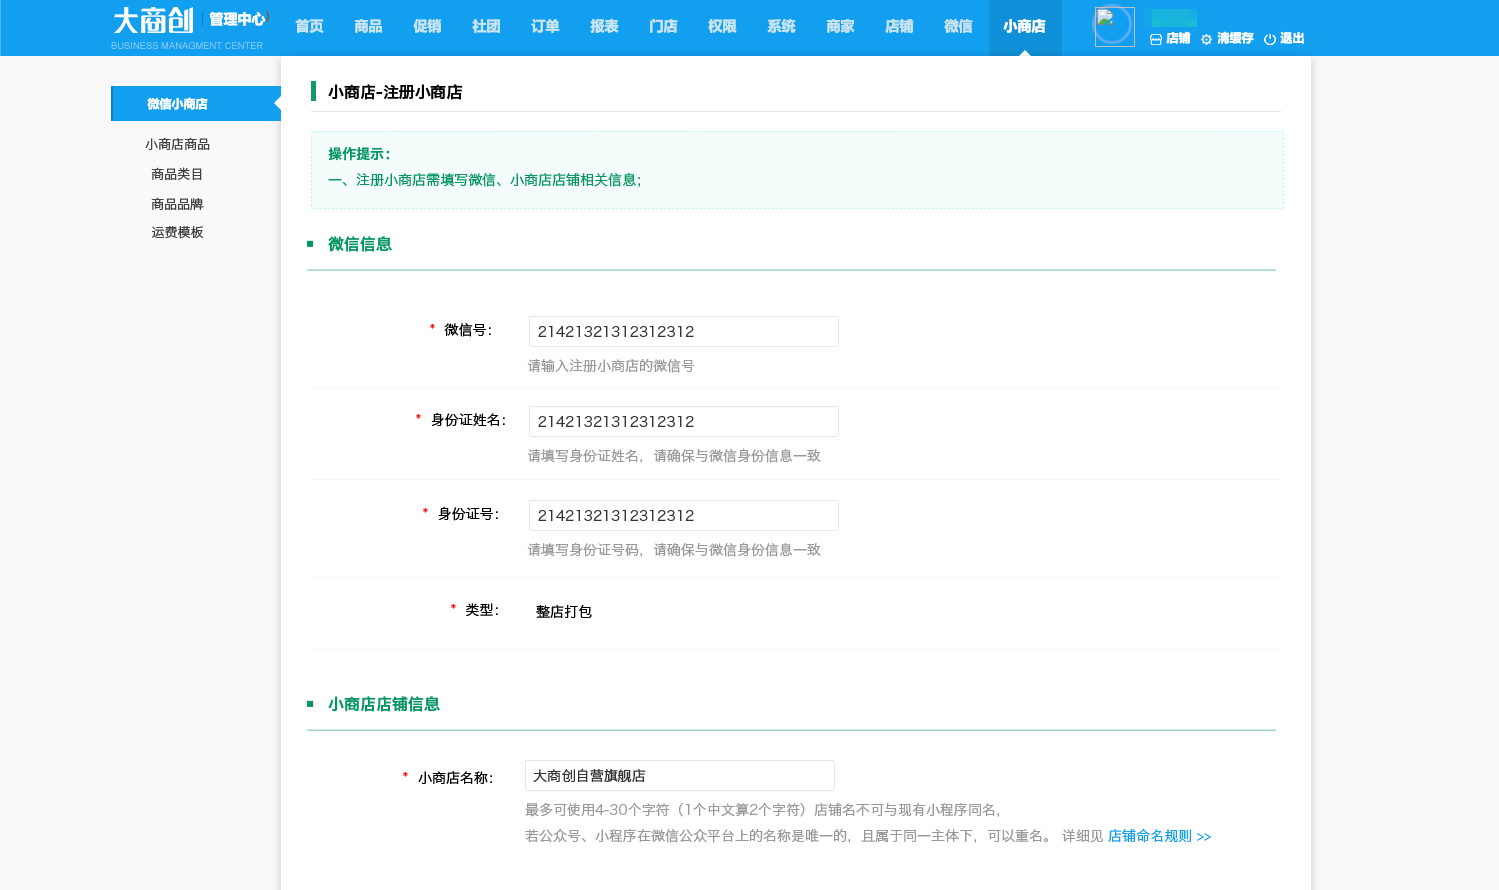Select the 小商店 nav tab
The height and width of the screenshot is (890, 1499).
(x=1025, y=27)
